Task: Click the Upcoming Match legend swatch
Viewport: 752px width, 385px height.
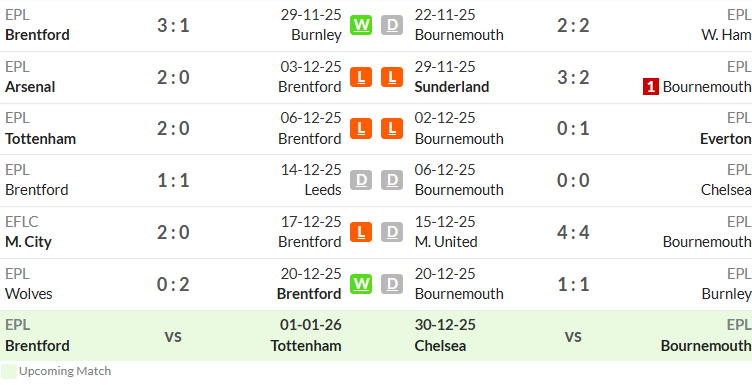Action: click(x=9, y=372)
